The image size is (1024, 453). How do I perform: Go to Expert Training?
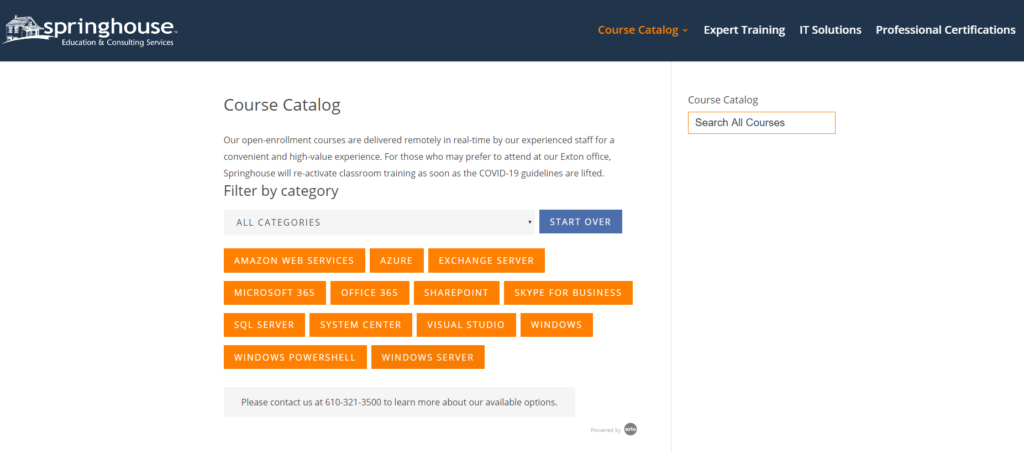744,30
